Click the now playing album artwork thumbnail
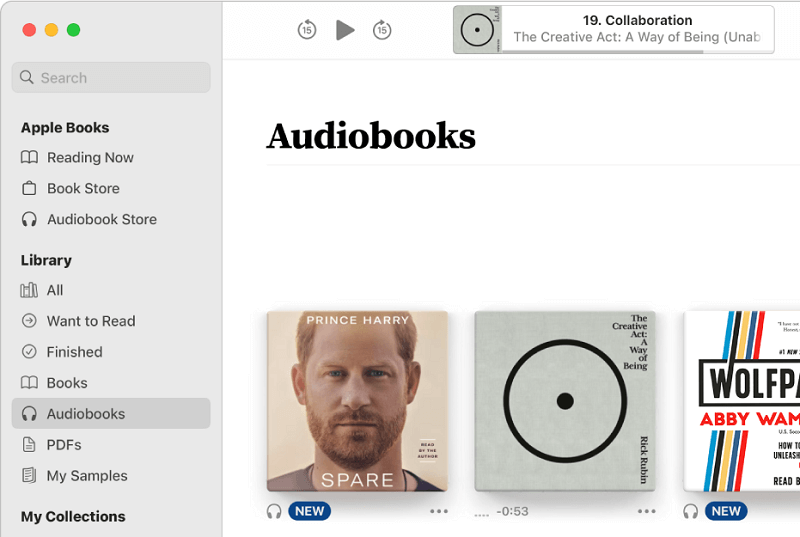This screenshot has height=537, width=800. click(477, 30)
